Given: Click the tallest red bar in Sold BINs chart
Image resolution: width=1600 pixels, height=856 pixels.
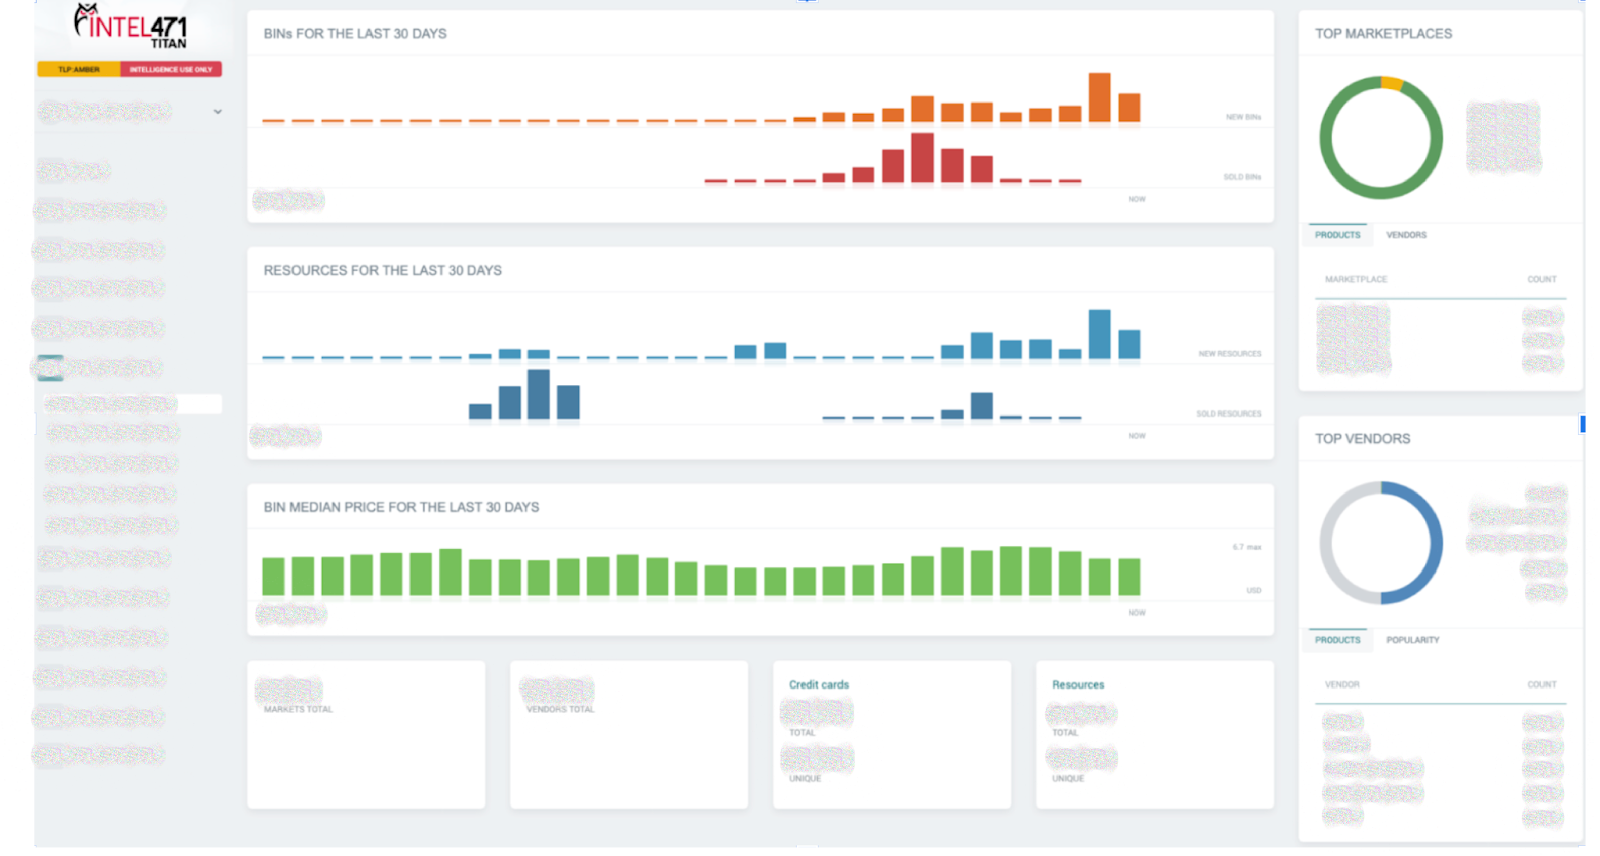Looking at the screenshot, I should (x=922, y=157).
